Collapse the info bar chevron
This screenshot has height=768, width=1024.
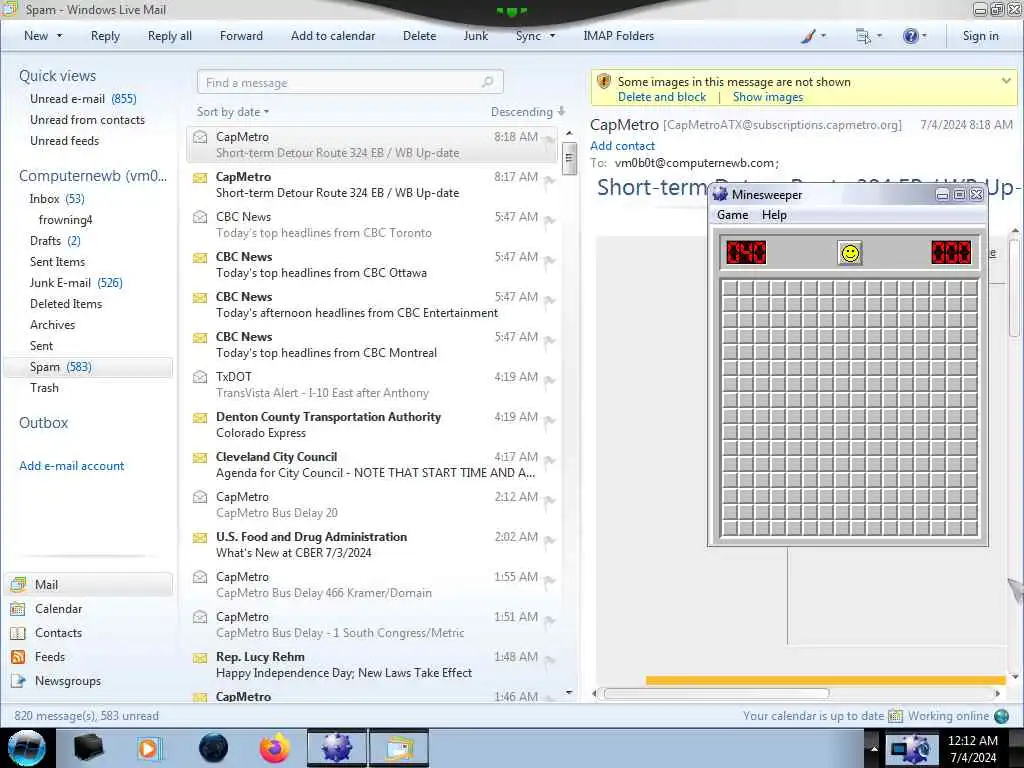(1006, 81)
